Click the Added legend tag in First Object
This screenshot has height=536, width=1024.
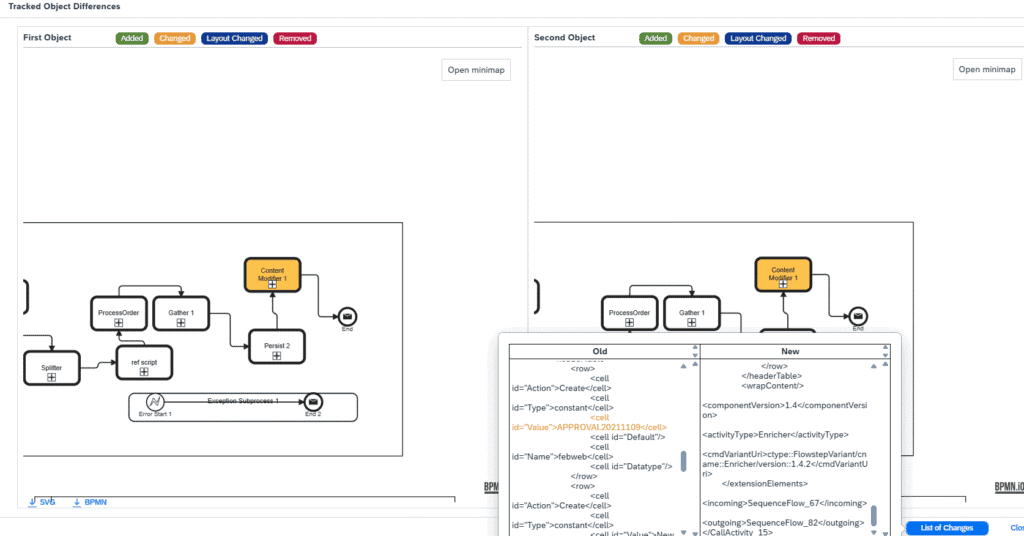132,39
